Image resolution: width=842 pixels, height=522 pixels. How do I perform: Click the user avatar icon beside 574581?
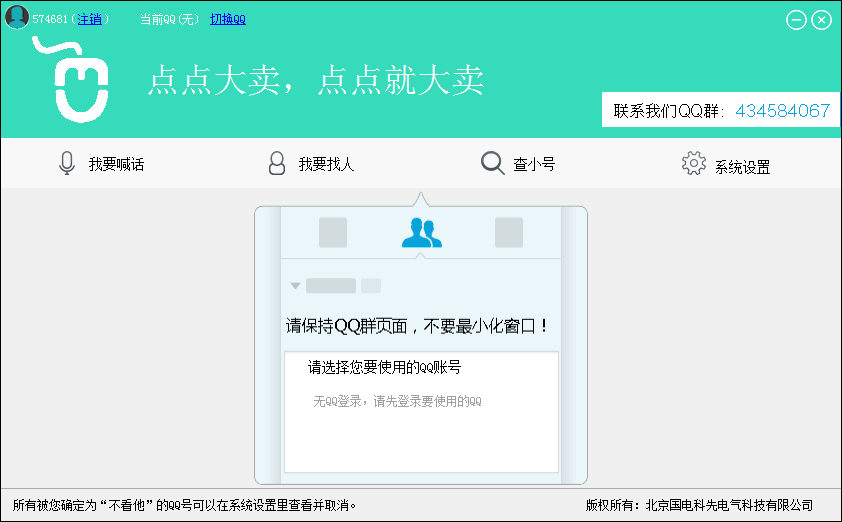click(17, 18)
